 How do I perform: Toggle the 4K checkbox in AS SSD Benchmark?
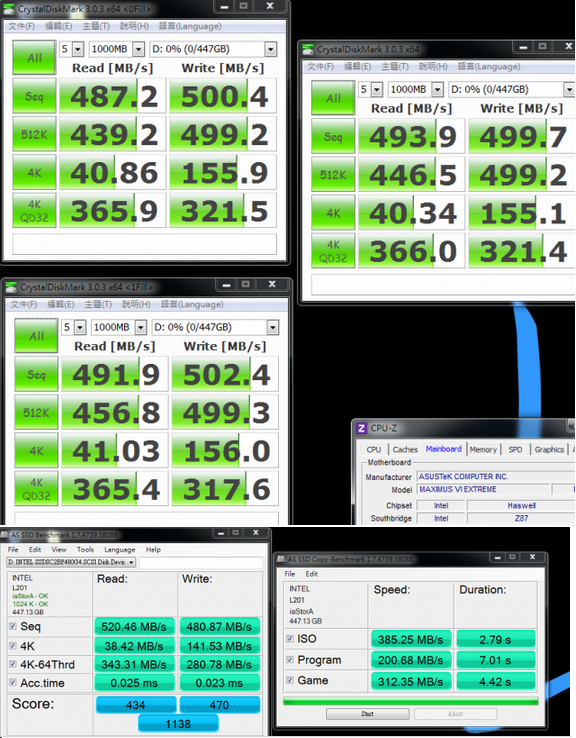[x=13, y=646]
